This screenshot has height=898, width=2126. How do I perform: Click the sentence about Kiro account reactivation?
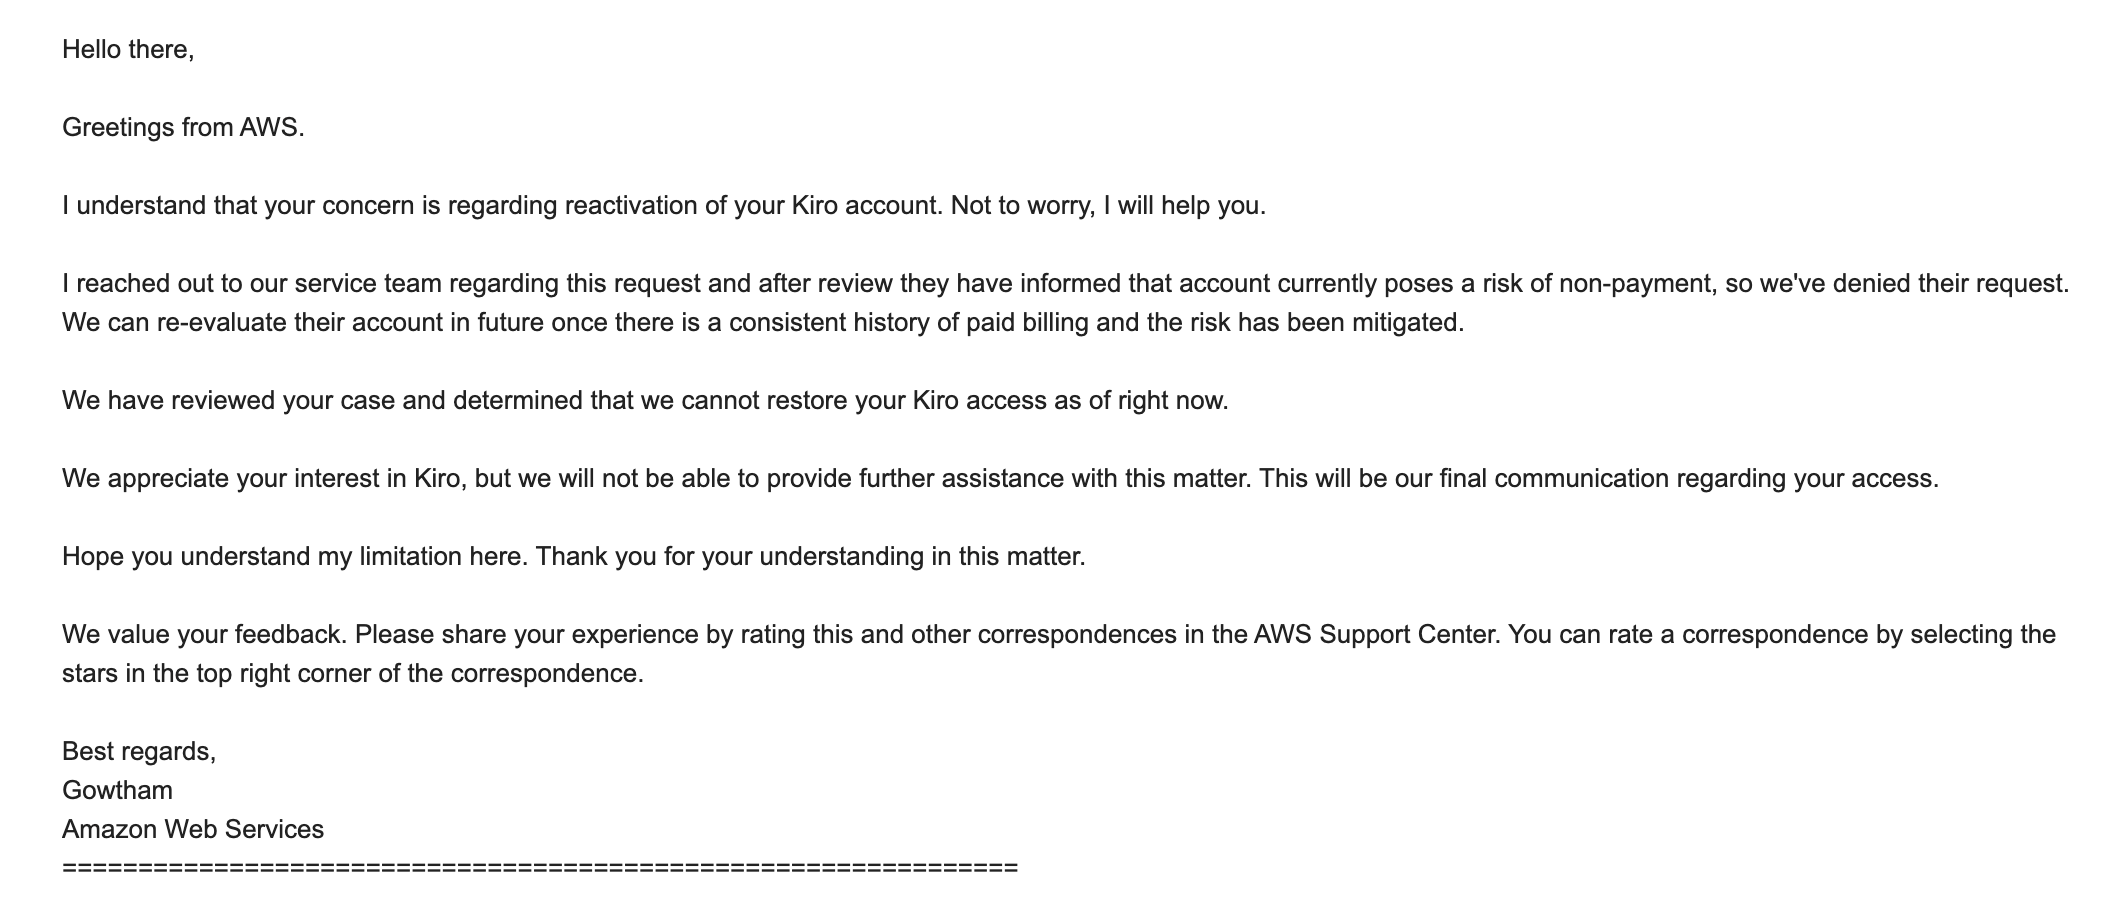[502, 205]
